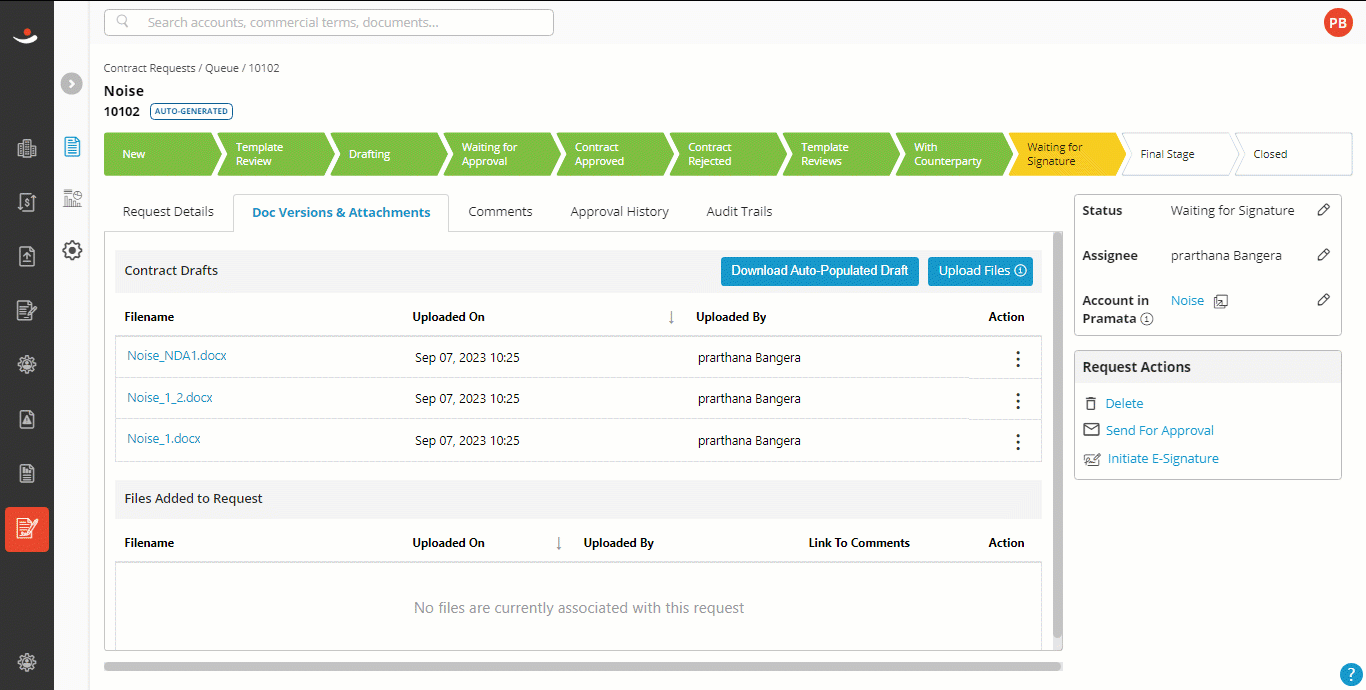
Task: Open action menu for Noise_NDA1.docx
Action: [1018, 359]
